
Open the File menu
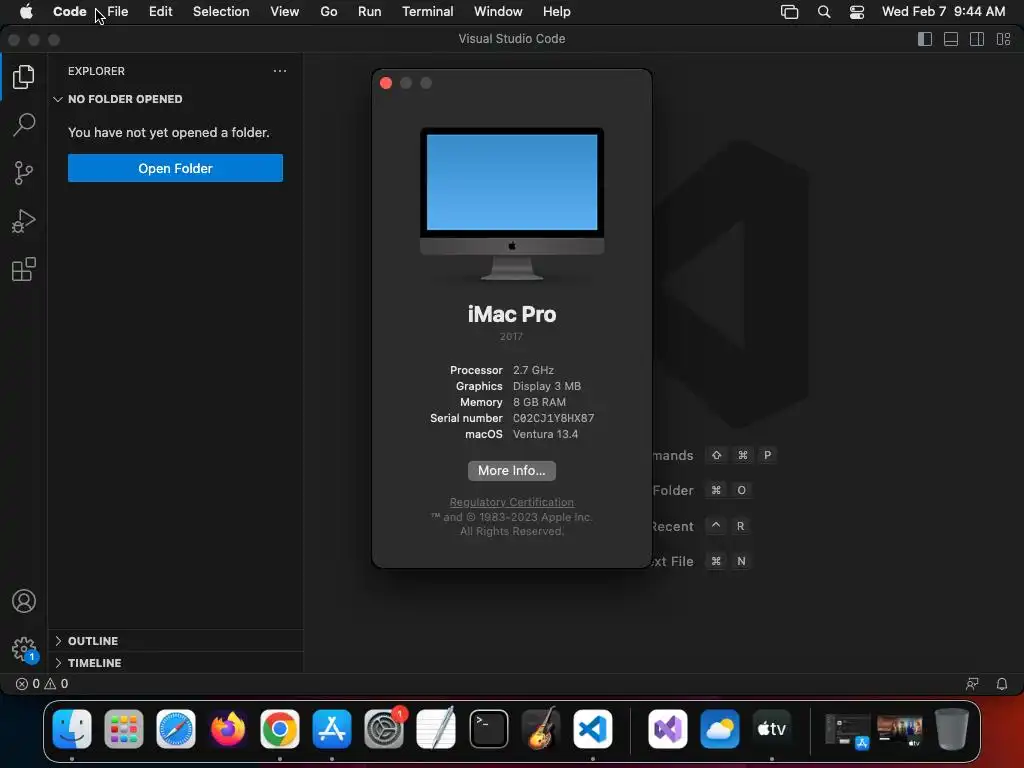(x=118, y=12)
